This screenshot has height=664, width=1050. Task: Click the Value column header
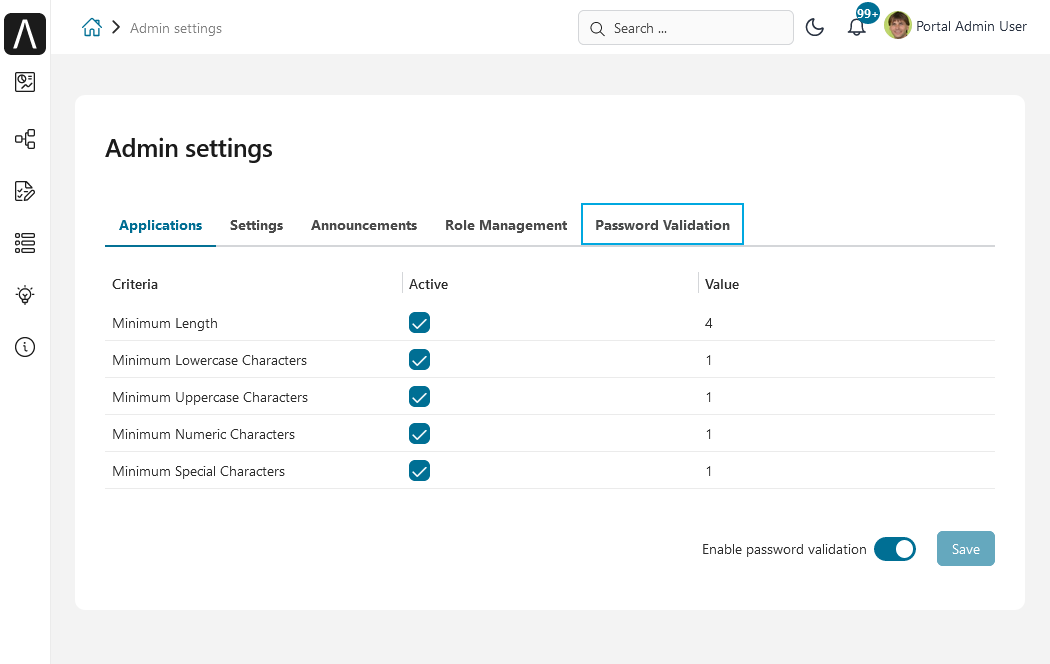pos(722,284)
